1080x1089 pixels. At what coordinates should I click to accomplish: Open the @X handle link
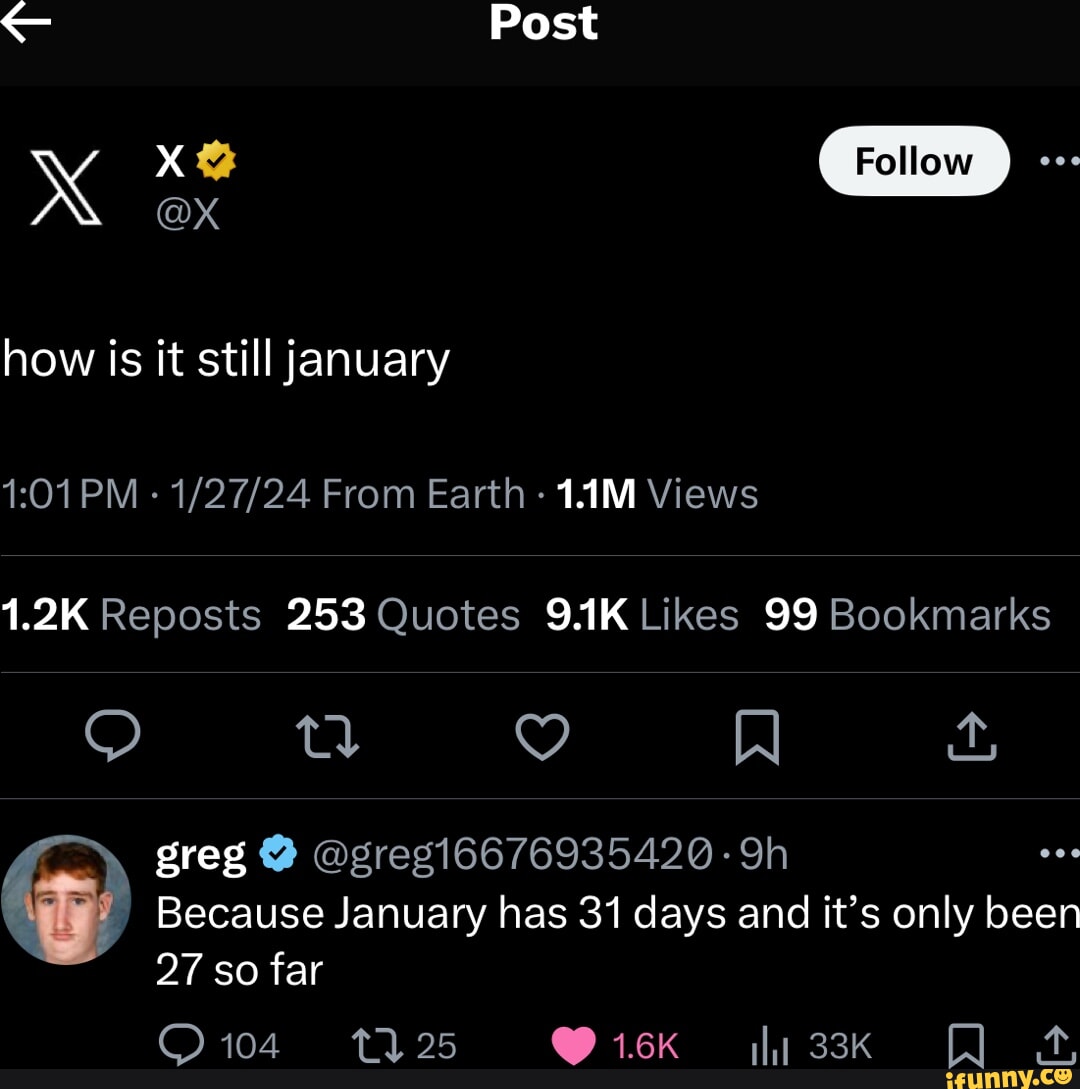[187, 213]
